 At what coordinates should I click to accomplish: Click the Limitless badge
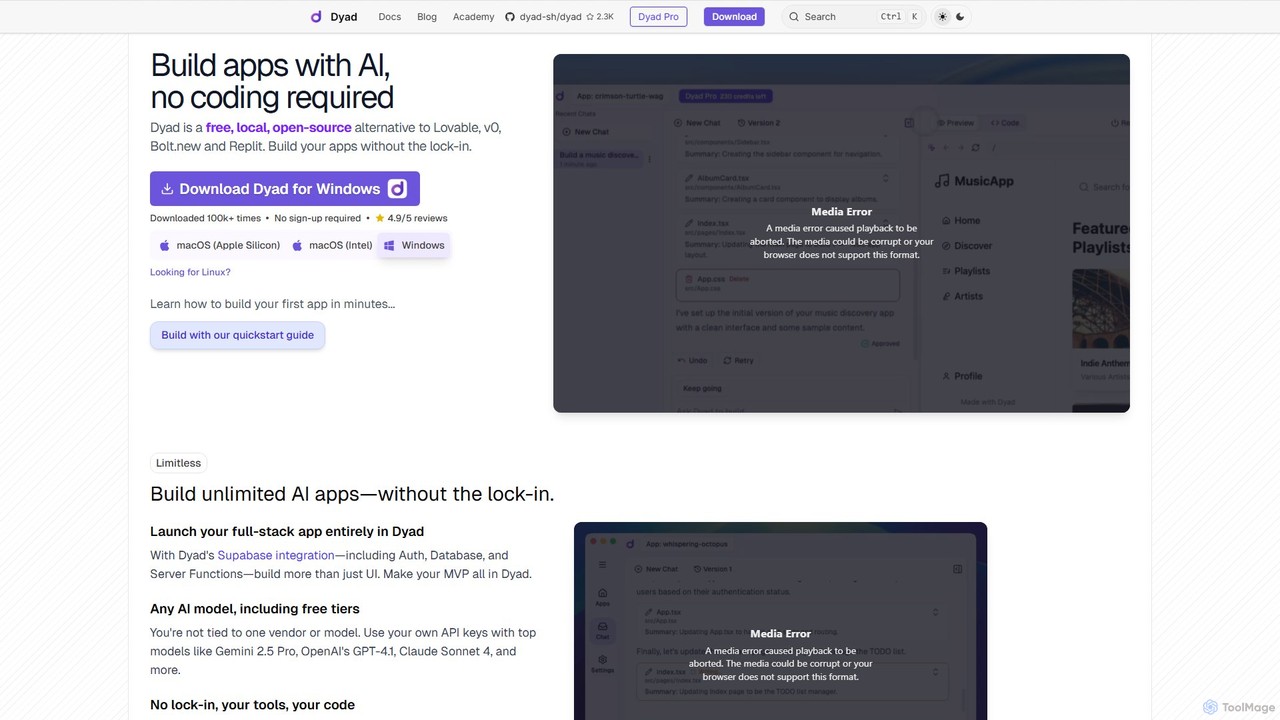pyautogui.click(x=178, y=463)
